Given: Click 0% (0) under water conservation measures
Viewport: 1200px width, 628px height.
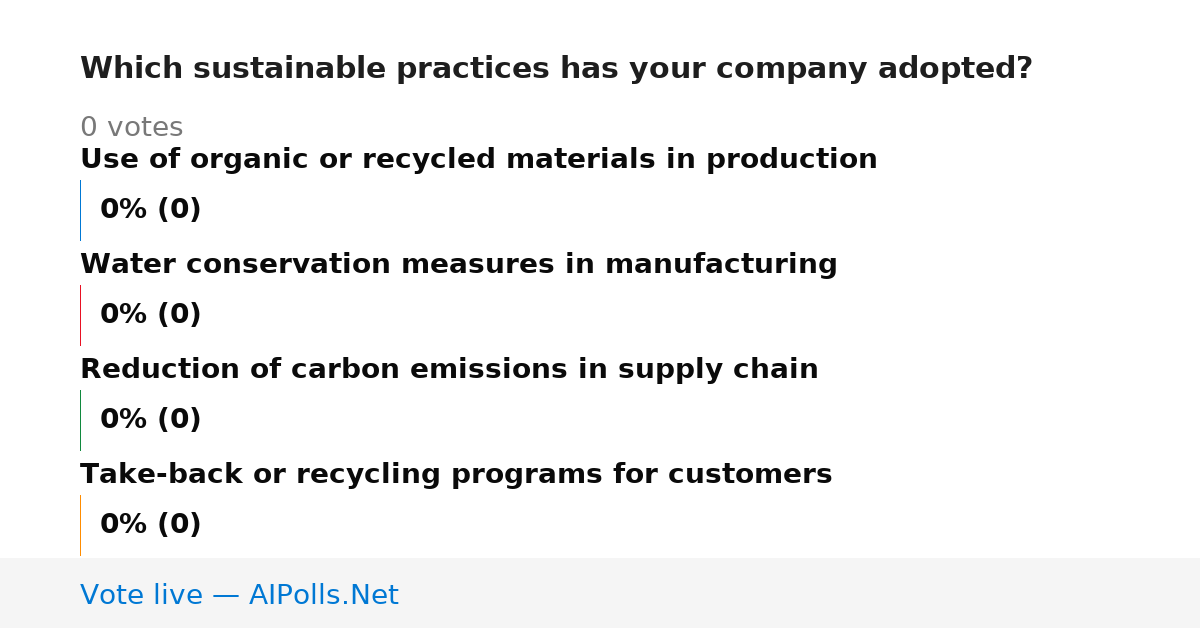Looking at the screenshot, I should (x=150, y=315).
